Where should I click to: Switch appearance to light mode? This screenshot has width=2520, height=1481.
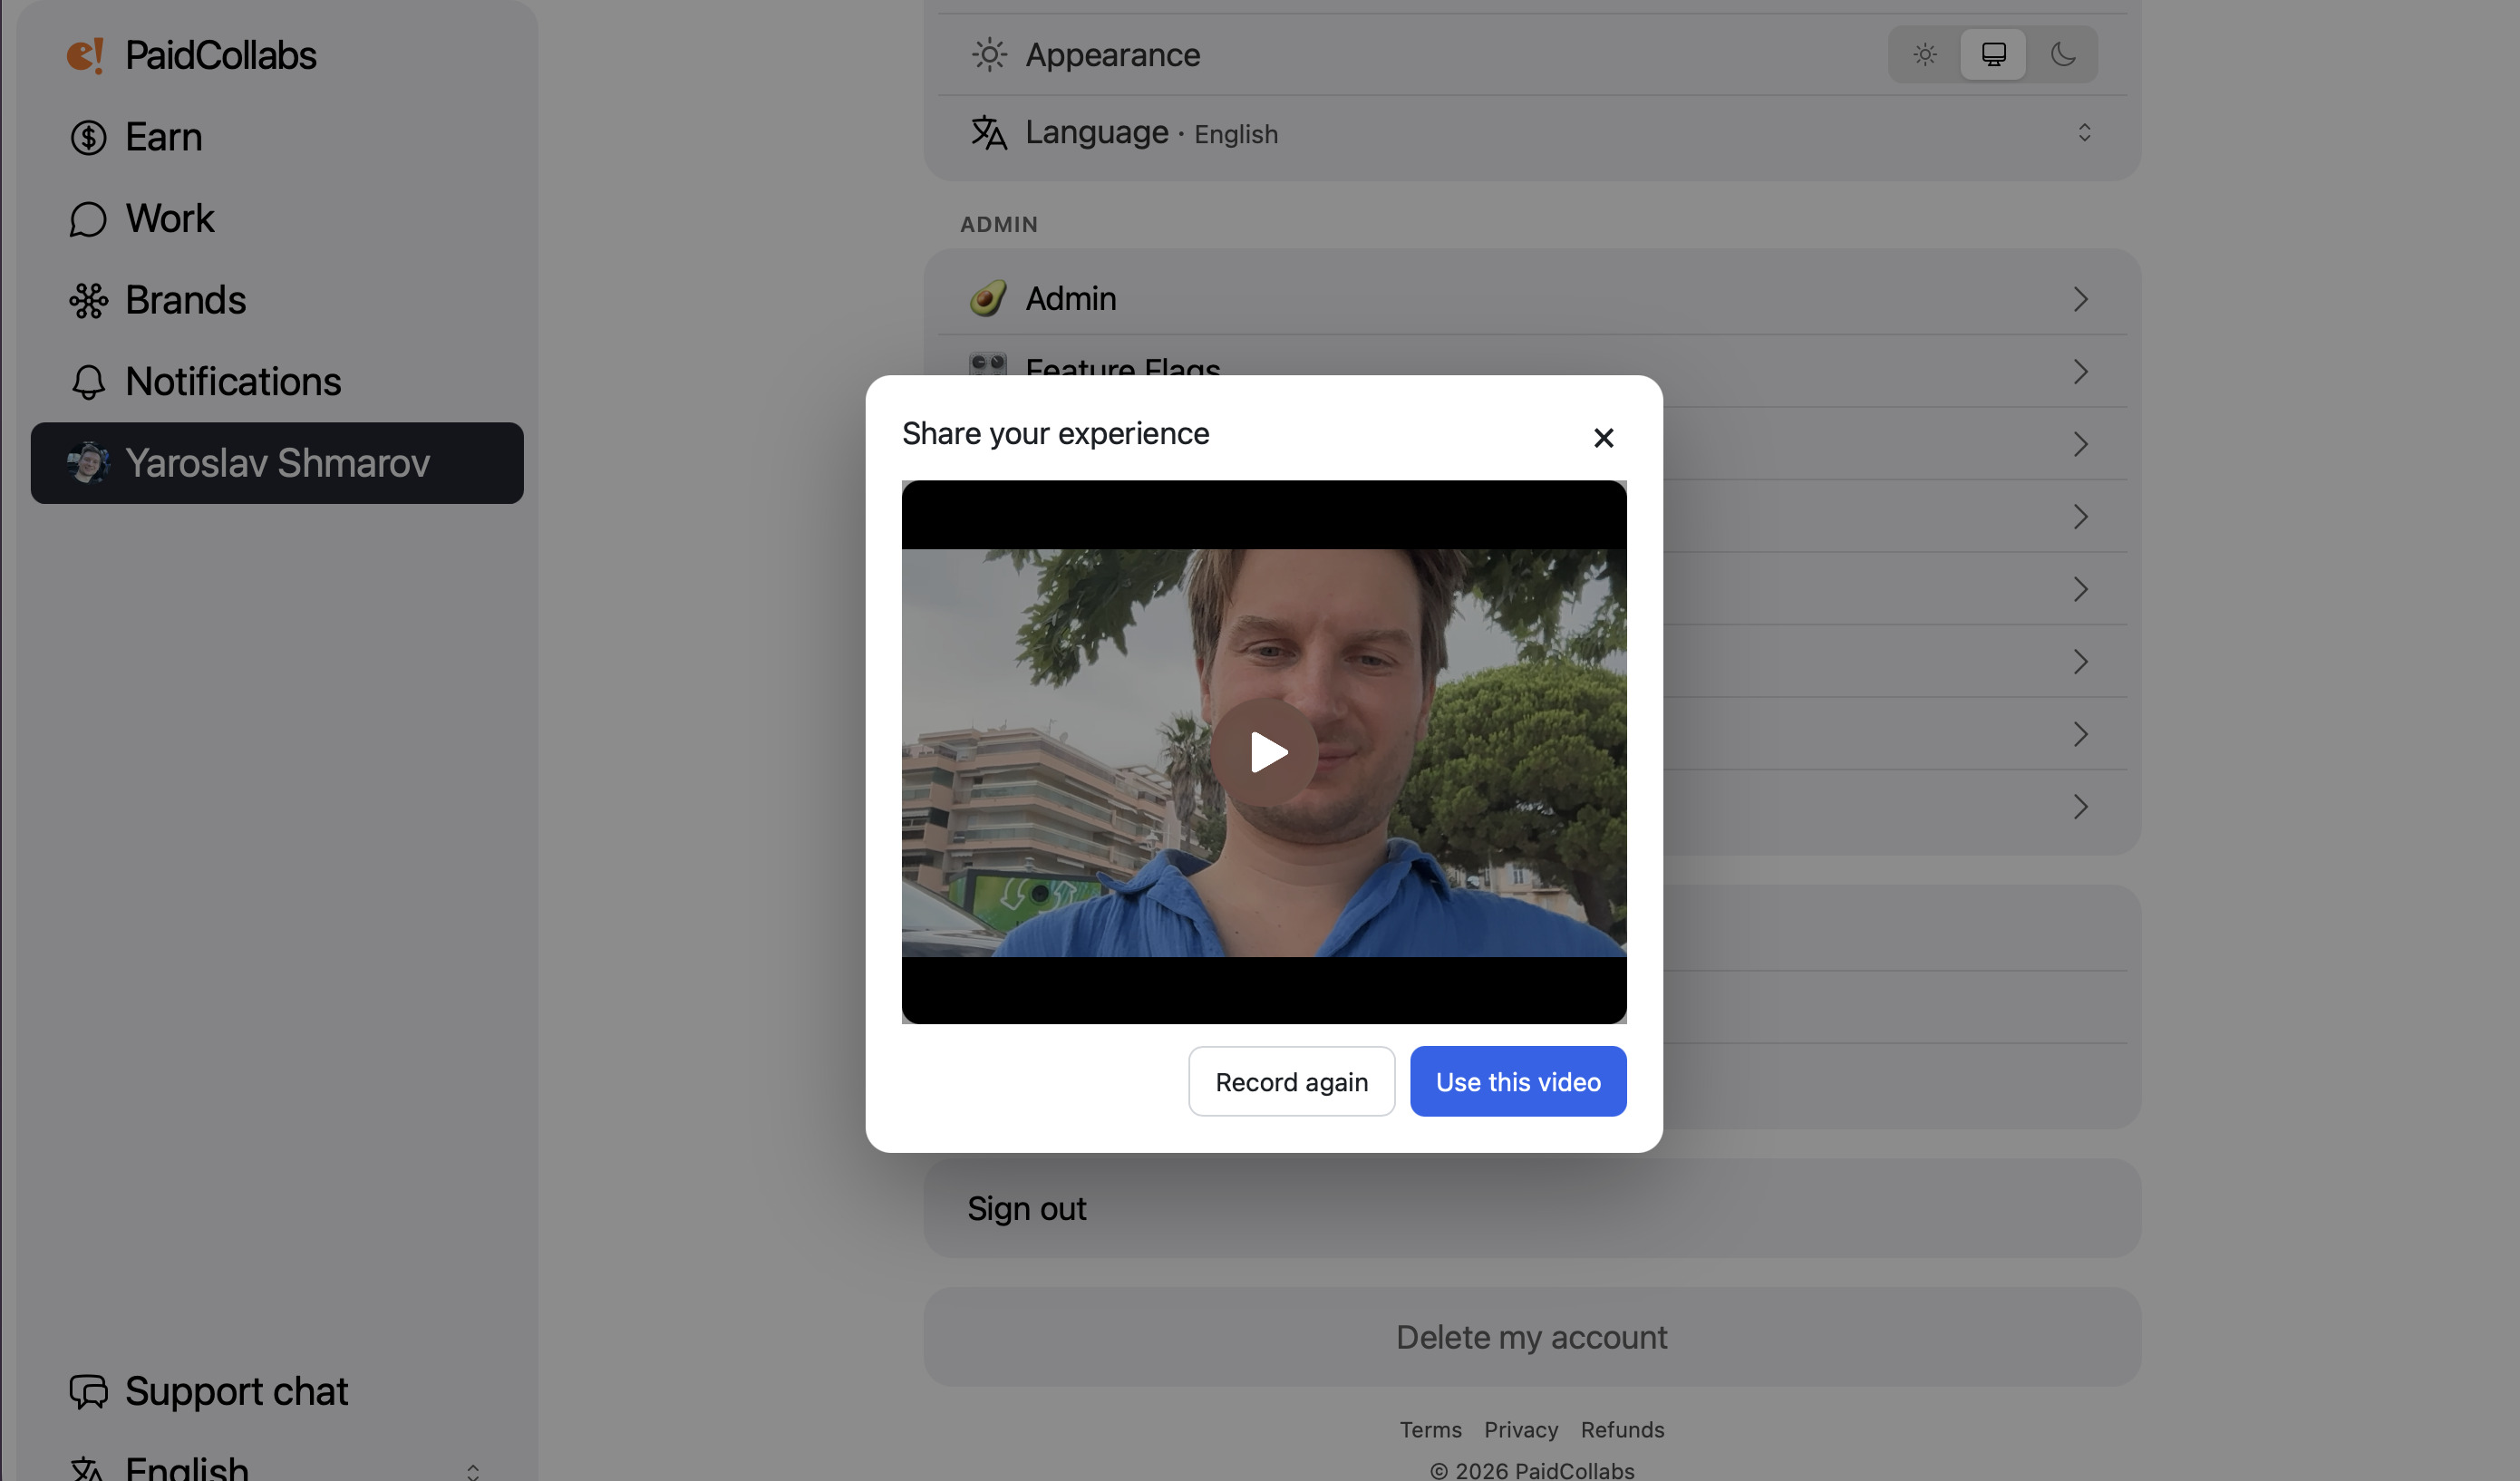click(x=1925, y=54)
